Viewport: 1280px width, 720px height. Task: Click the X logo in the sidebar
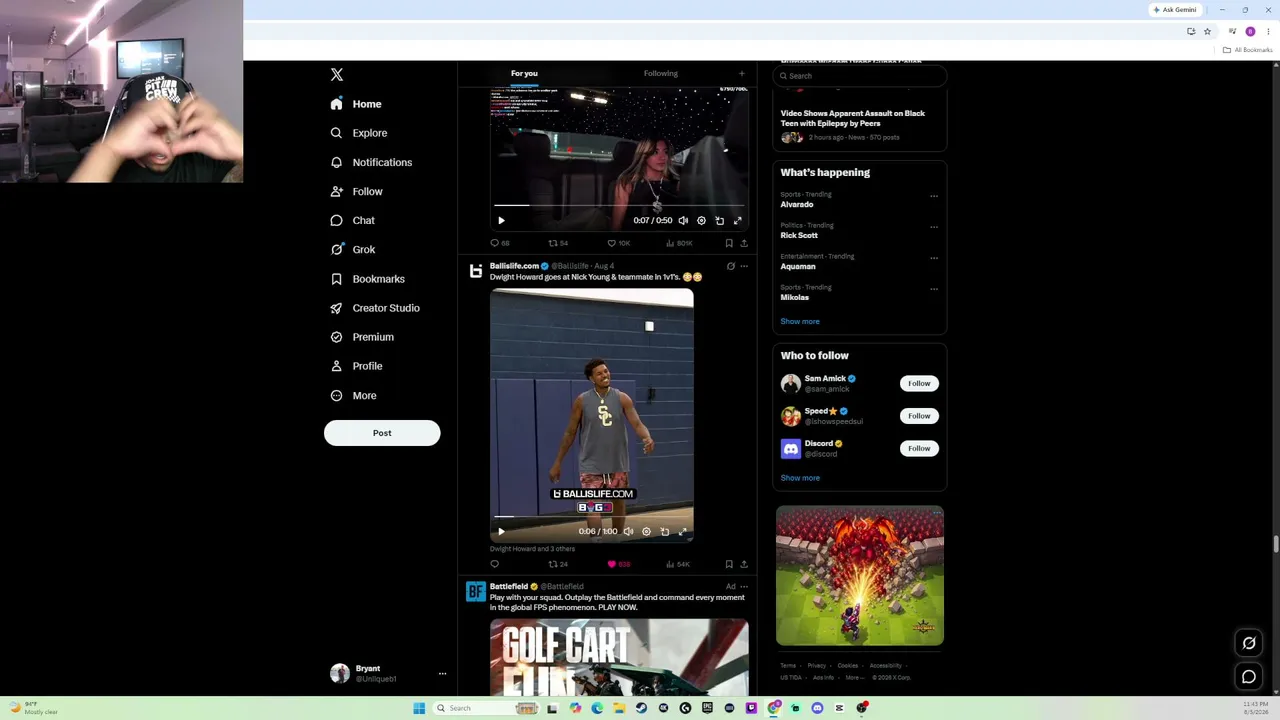337,75
